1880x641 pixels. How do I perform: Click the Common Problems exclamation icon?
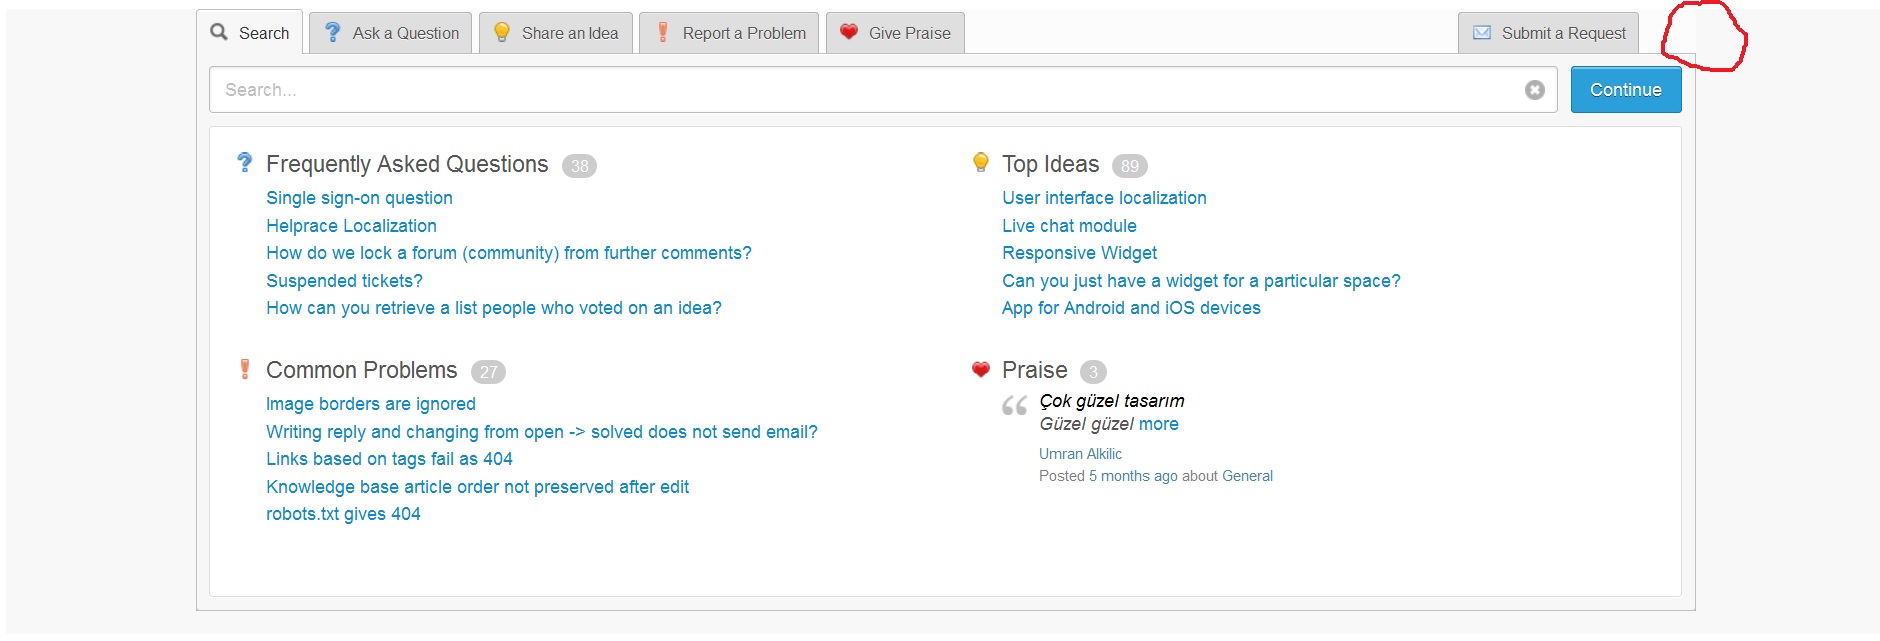(x=244, y=369)
